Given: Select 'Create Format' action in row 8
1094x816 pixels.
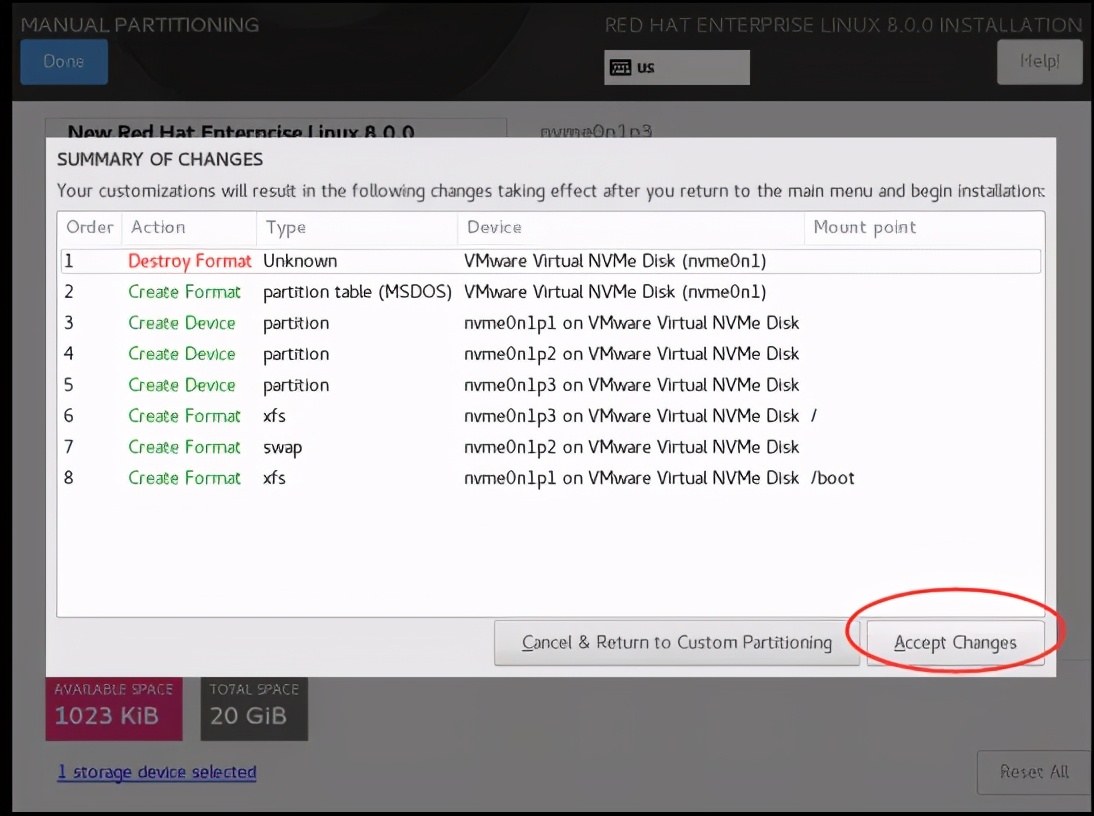Looking at the screenshot, I should click(x=184, y=478).
